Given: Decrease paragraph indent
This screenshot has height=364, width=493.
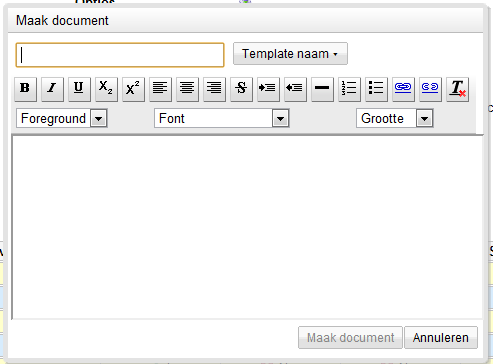Looking at the screenshot, I should 295,89.
